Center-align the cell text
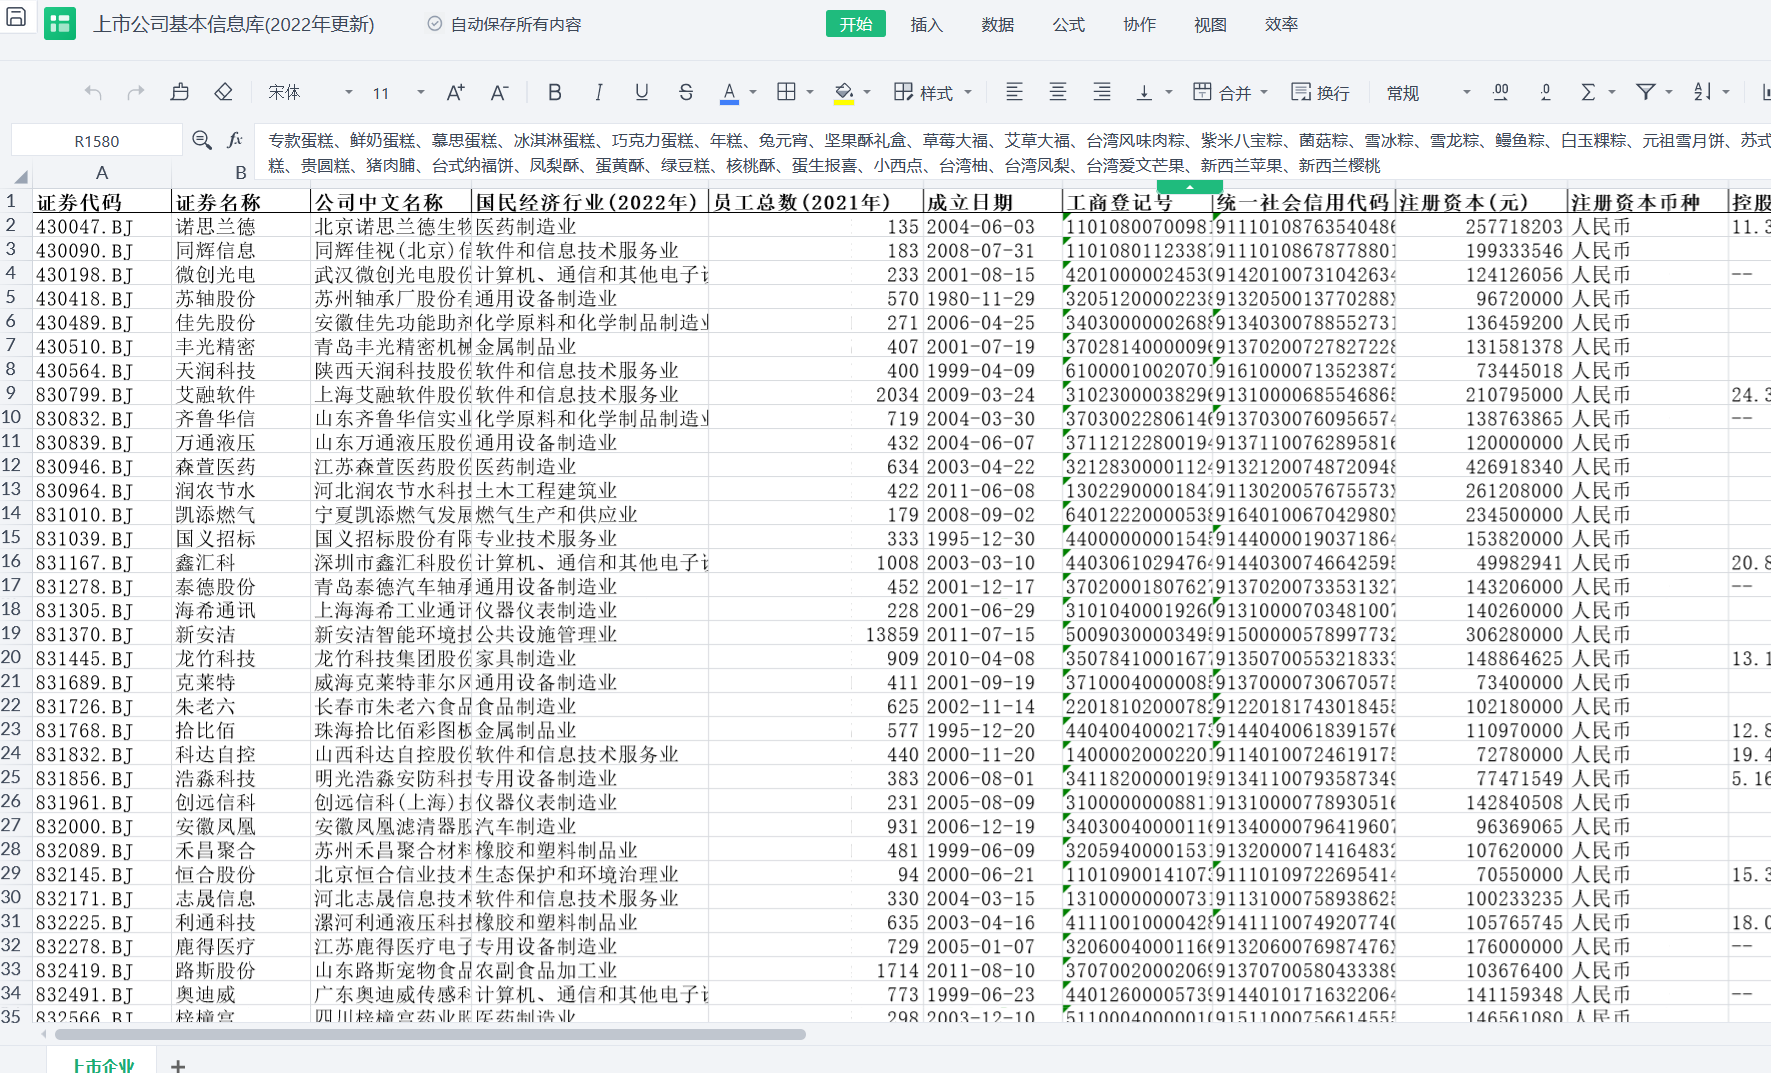 (1058, 92)
